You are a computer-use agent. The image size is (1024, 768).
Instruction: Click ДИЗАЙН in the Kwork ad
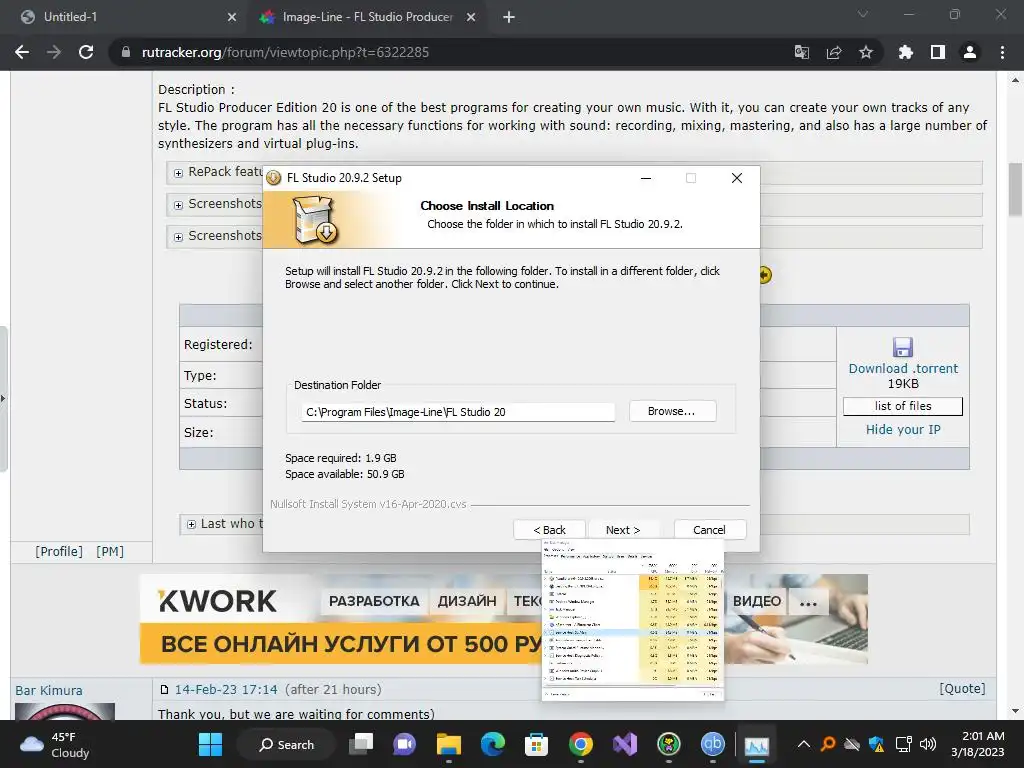coord(466,601)
